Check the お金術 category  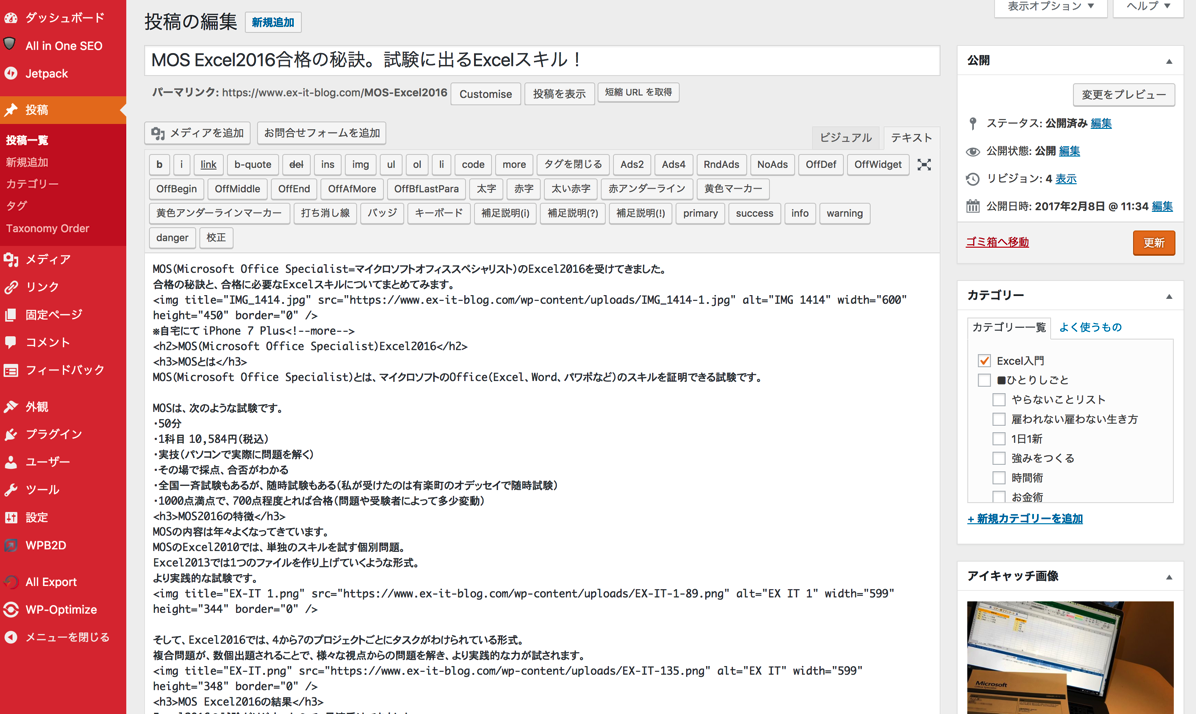[998, 497]
